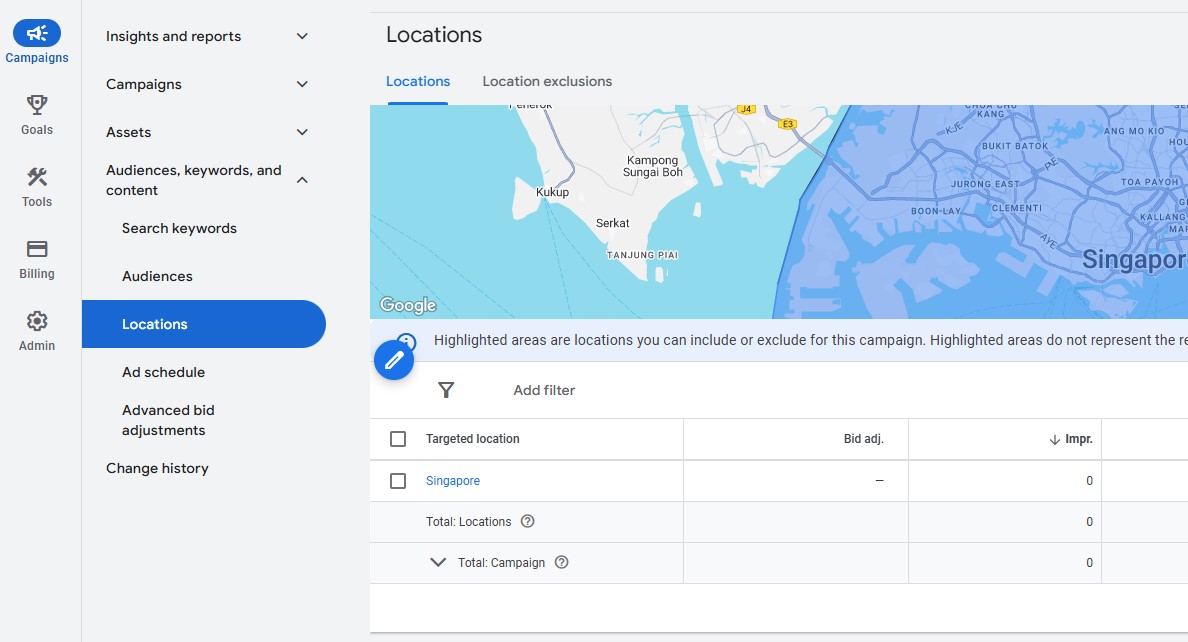1188x642 pixels.
Task: Click the Toa Payoh map label
Action: [x=1149, y=182]
